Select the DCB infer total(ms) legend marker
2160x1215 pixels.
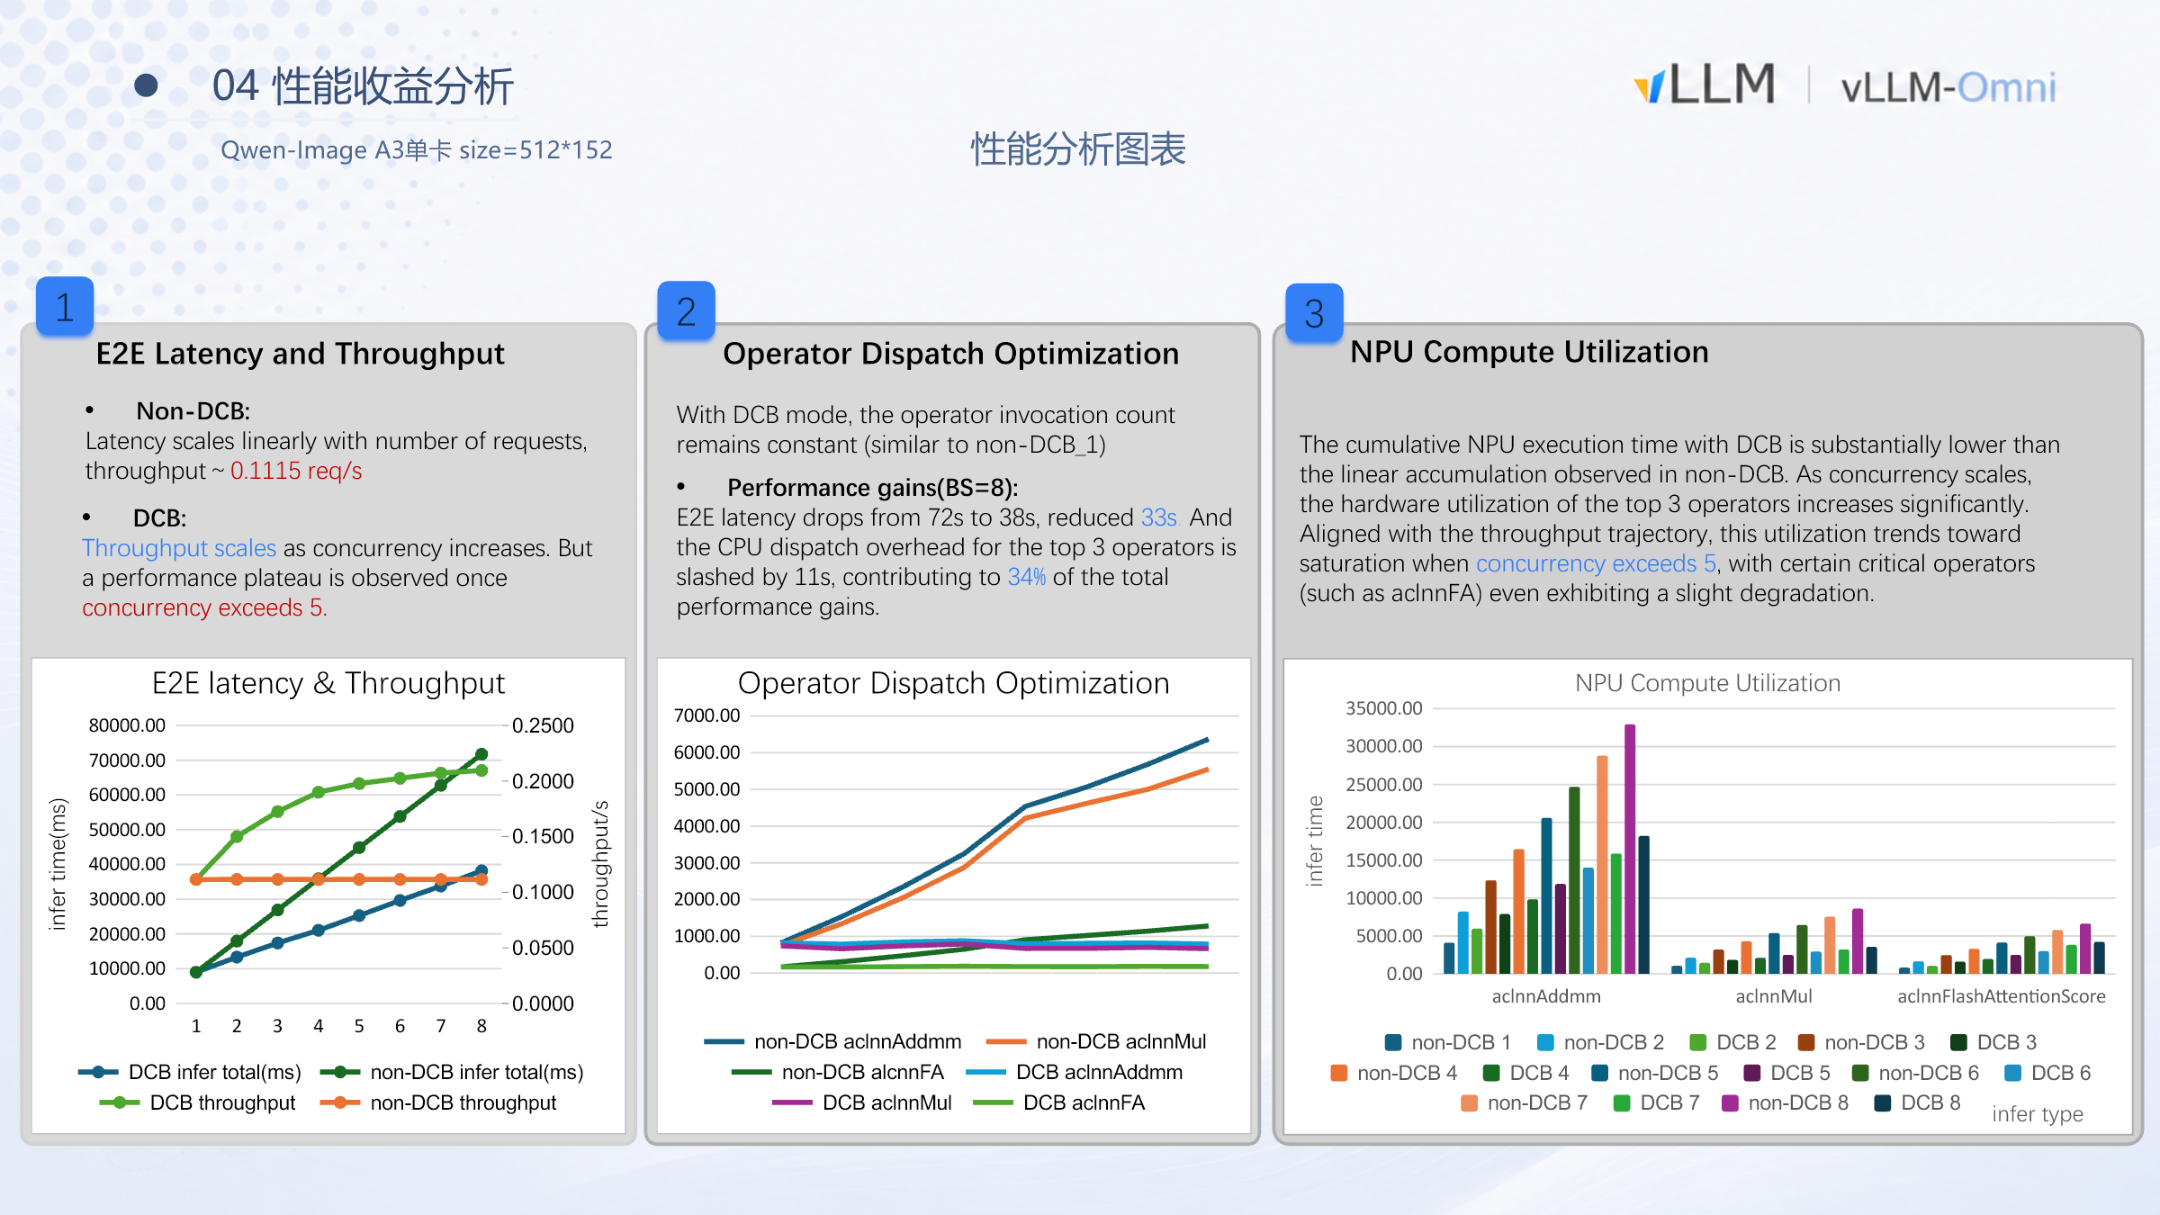click(98, 1072)
